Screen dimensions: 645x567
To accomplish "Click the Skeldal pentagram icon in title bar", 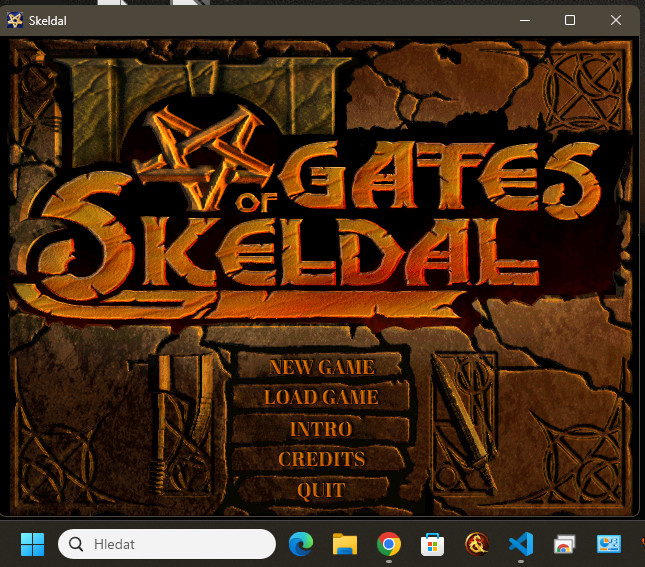I will pyautogui.click(x=15, y=20).
